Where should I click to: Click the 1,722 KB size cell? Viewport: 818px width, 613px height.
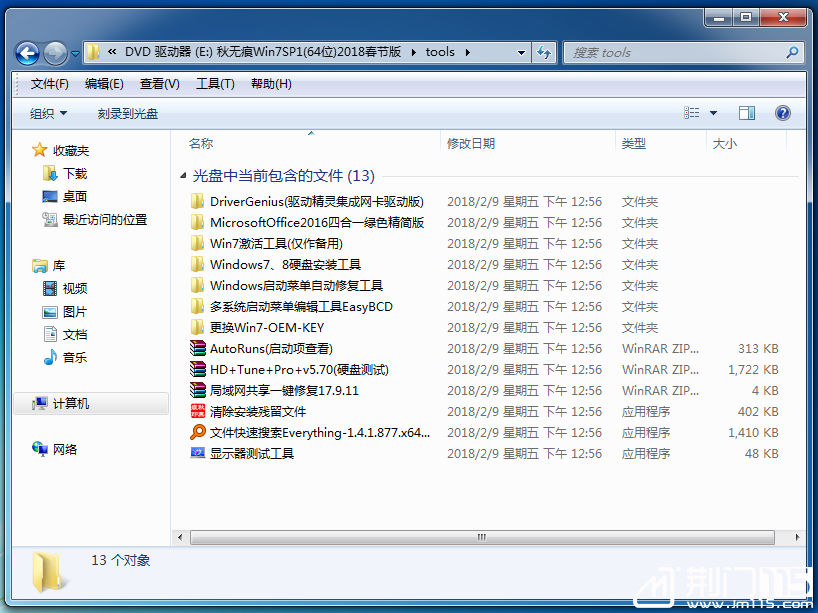[x=753, y=370]
